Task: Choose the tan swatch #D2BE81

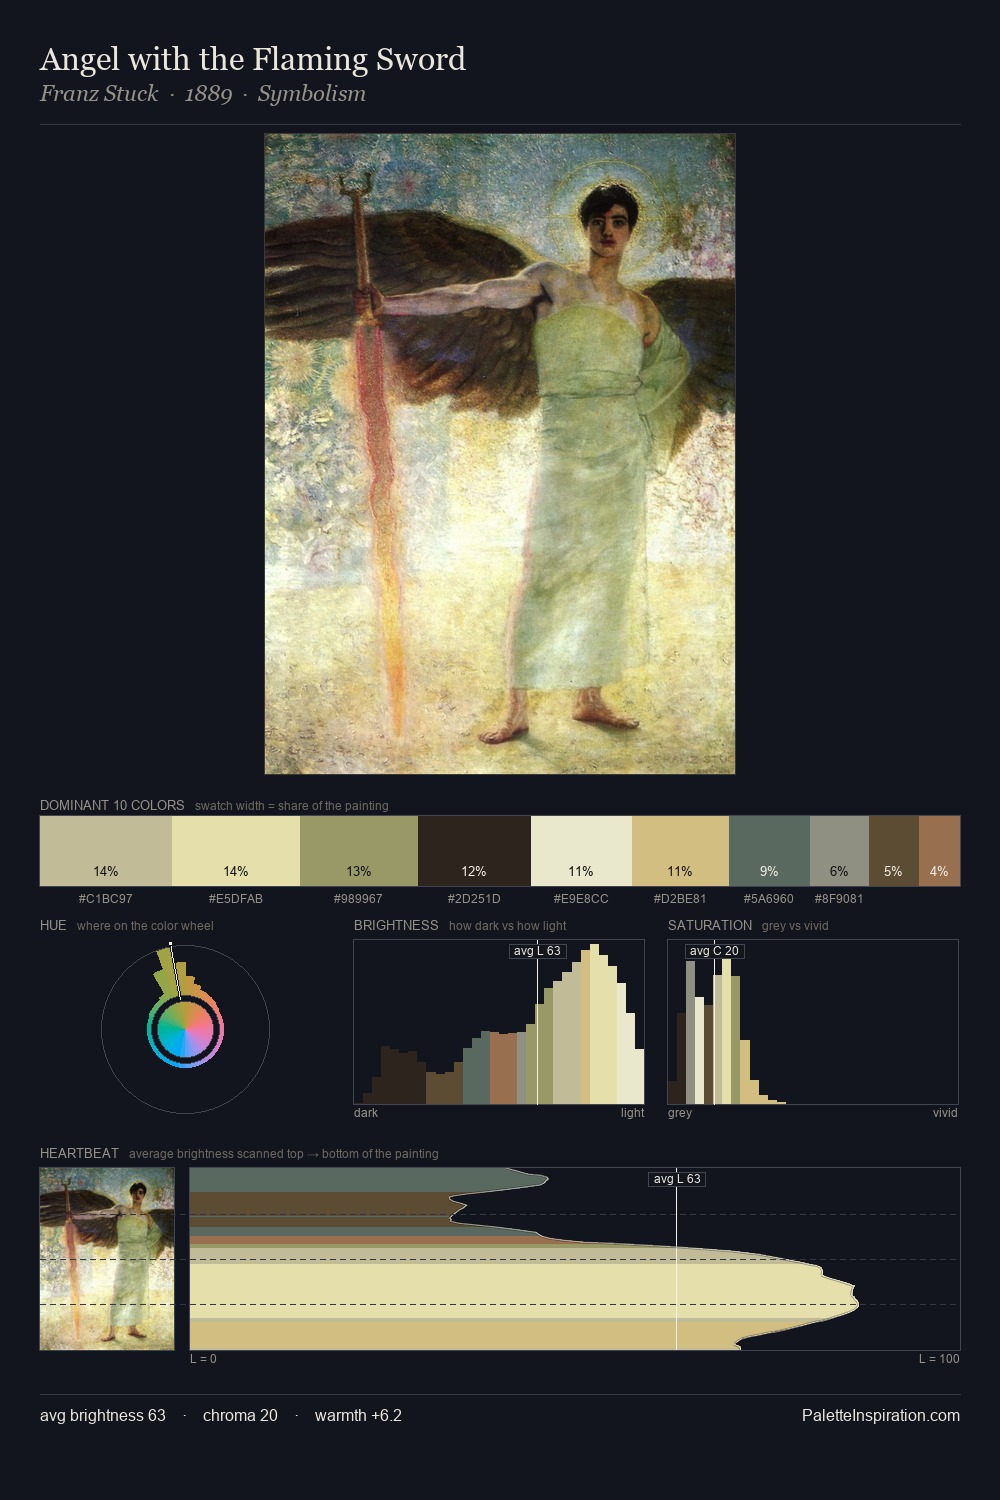Action: 680,851
